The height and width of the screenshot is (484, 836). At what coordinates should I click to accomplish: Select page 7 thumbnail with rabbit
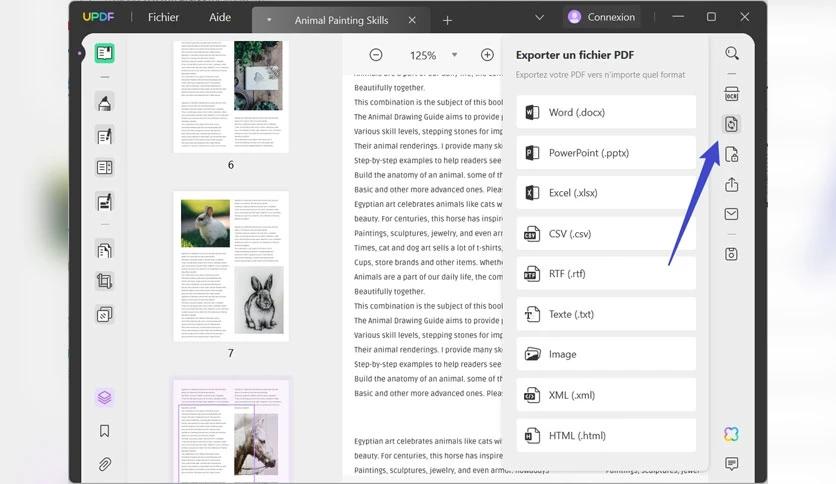tap(231, 267)
